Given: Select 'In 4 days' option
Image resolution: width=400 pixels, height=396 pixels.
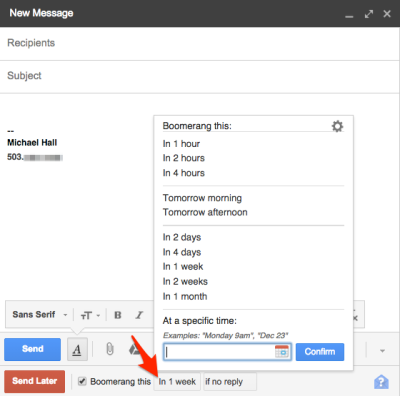Looking at the screenshot, I should coord(182,252).
